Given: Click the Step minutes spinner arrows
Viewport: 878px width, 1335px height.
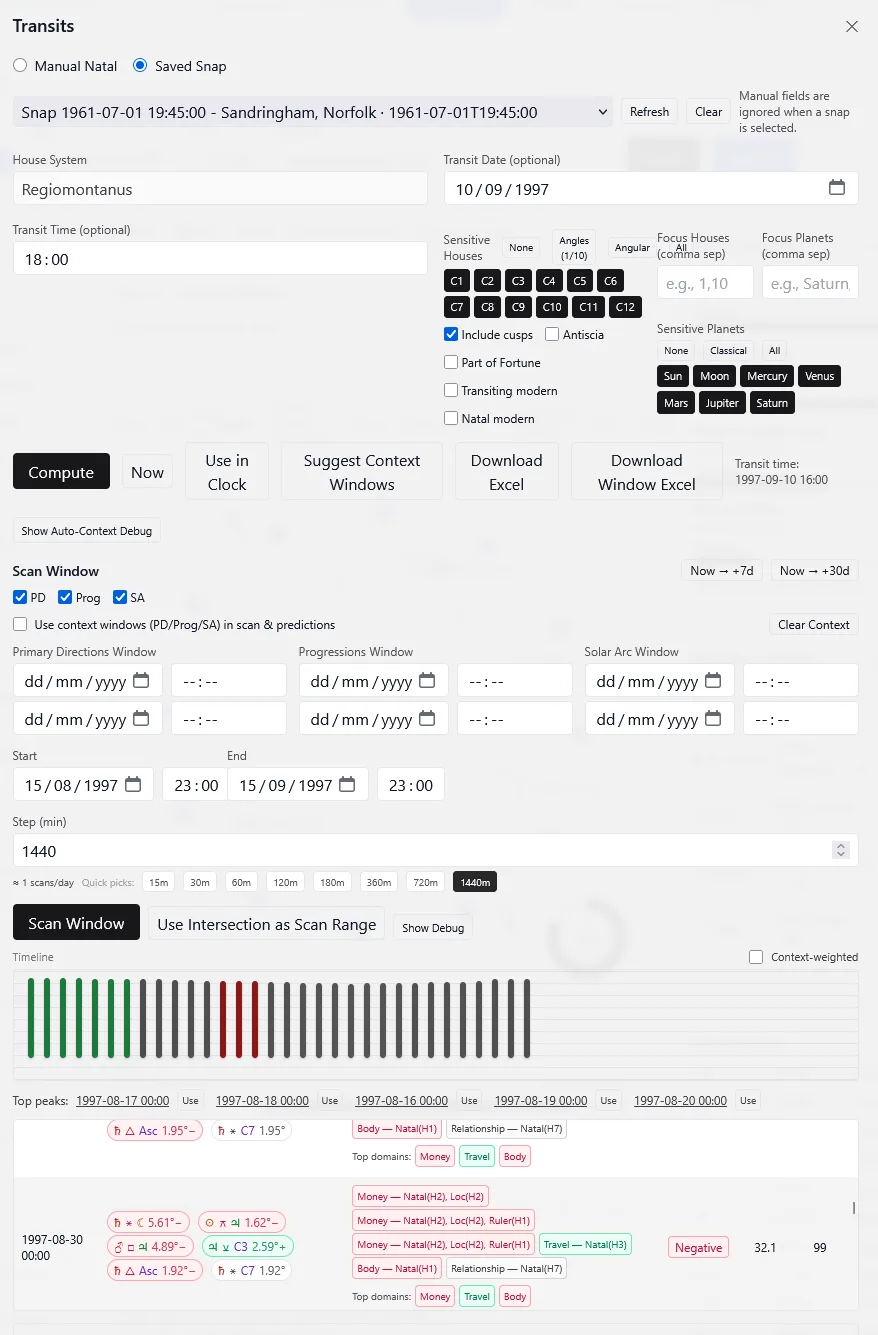Looking at the screenshot, I should click(x=841, y=850).
